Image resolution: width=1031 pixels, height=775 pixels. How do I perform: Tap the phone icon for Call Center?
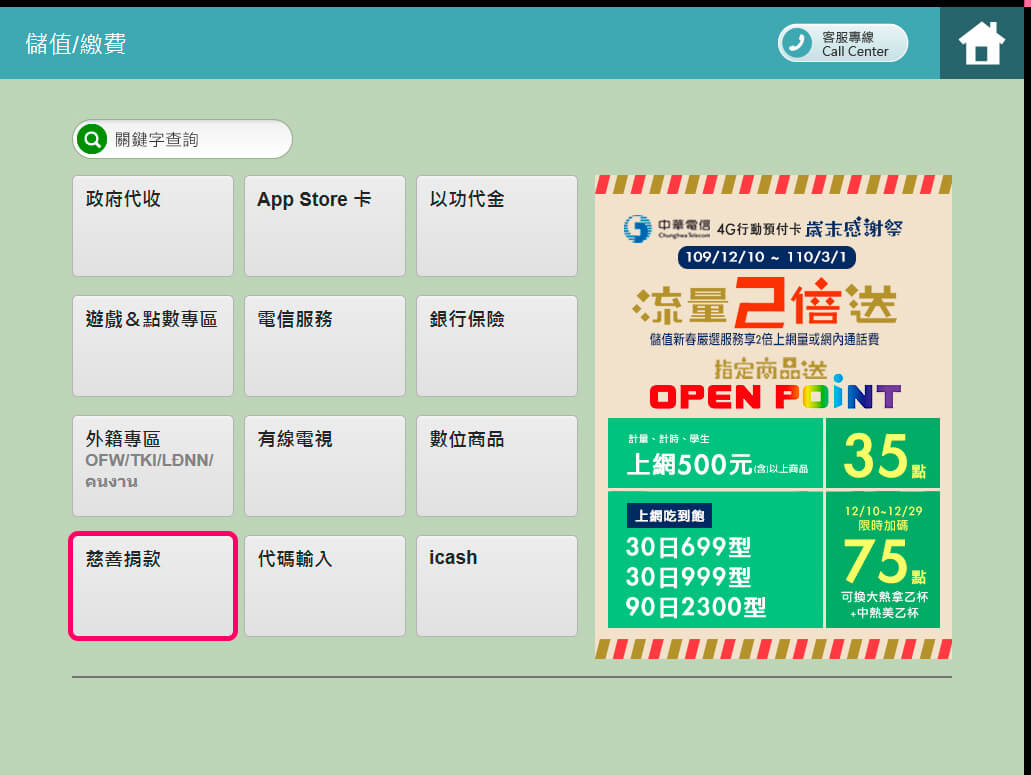pyautogui.click(x=798, y=43)
